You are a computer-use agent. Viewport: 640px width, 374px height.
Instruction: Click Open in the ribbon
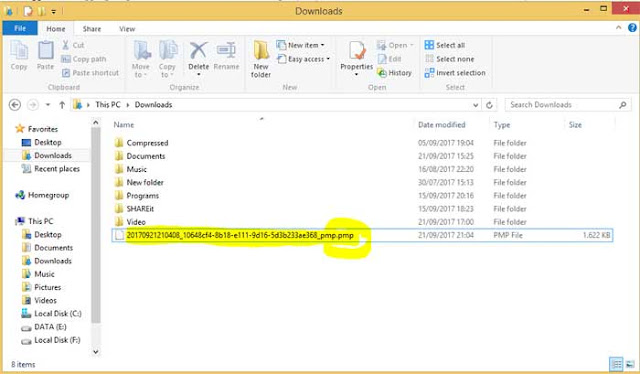[395, 45]
